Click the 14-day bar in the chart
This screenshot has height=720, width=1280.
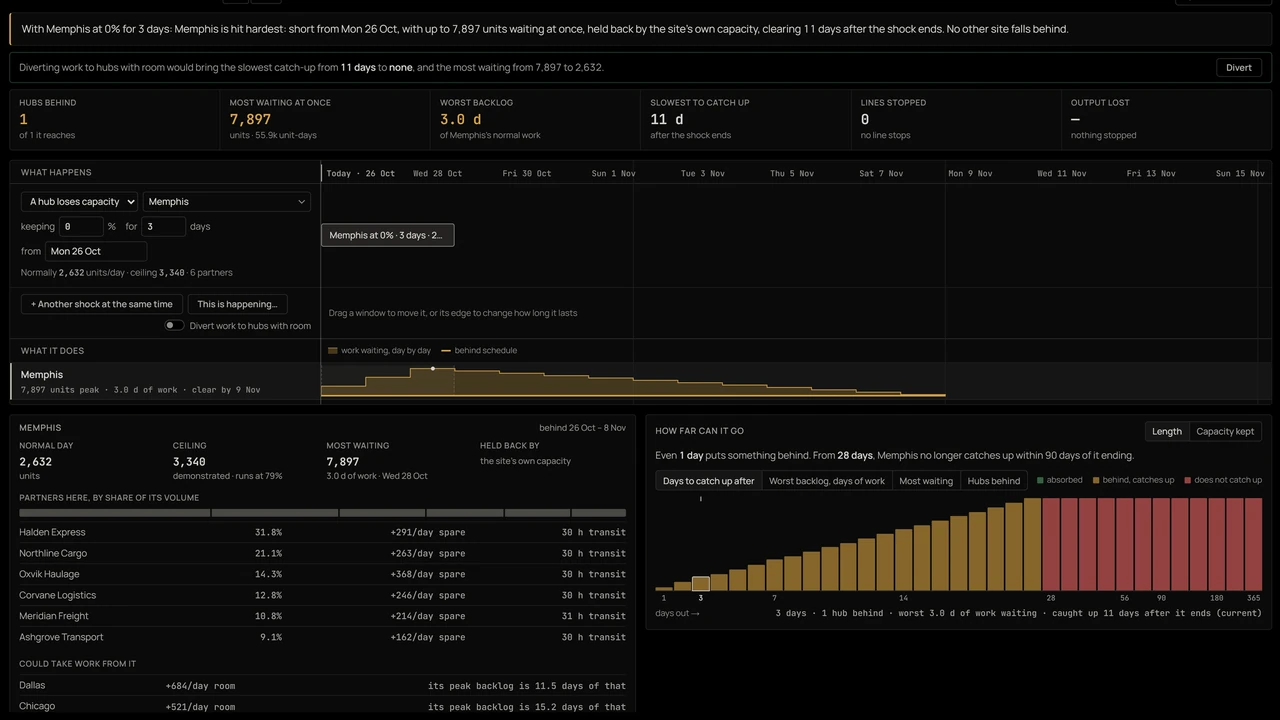coord(904,560)
